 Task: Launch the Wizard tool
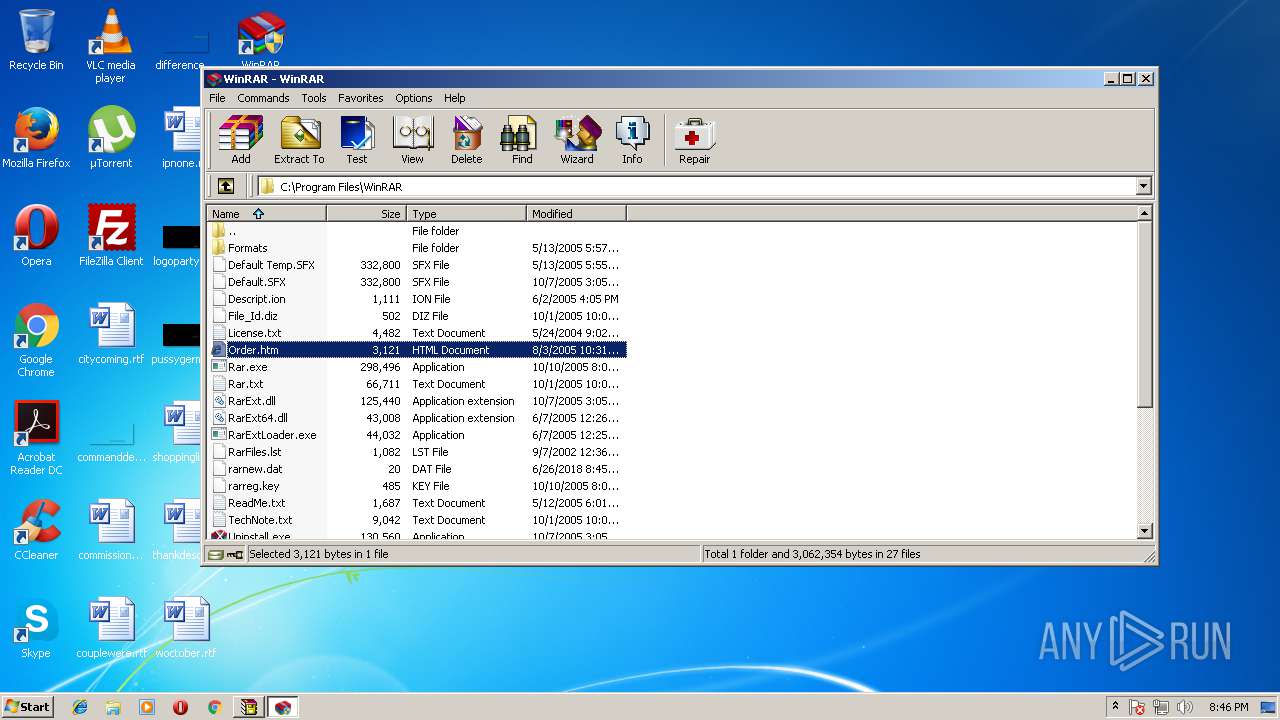pyautogui.click(x=577, y=140)
